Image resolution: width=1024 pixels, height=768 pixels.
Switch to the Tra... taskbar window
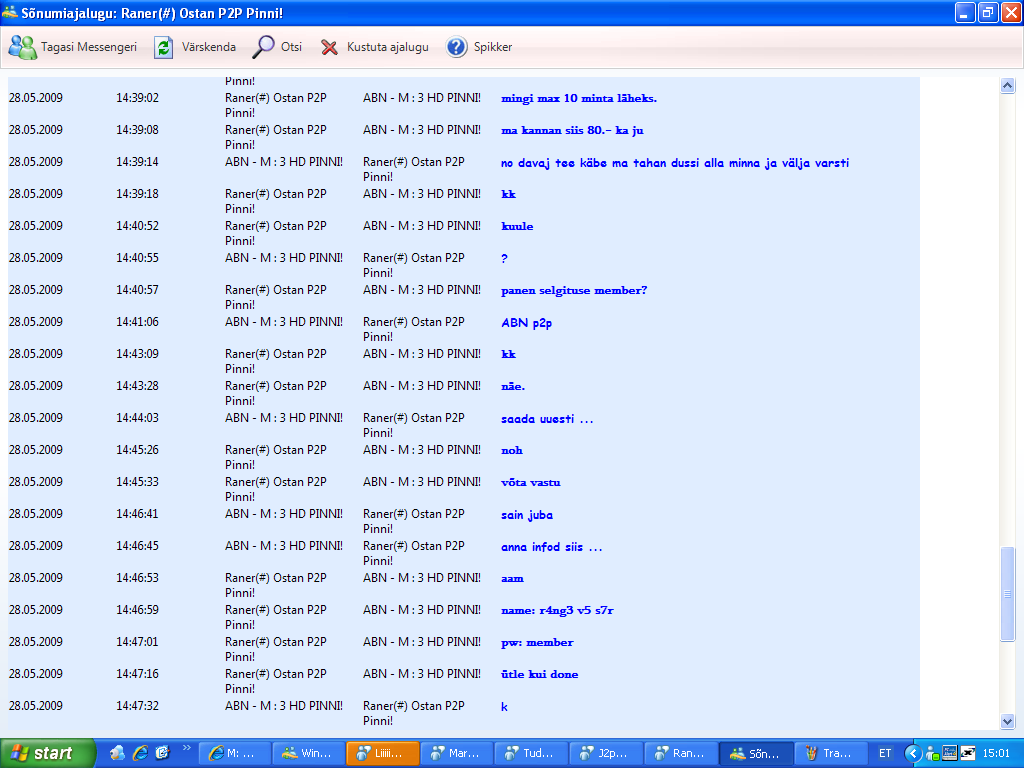(830, 753)
